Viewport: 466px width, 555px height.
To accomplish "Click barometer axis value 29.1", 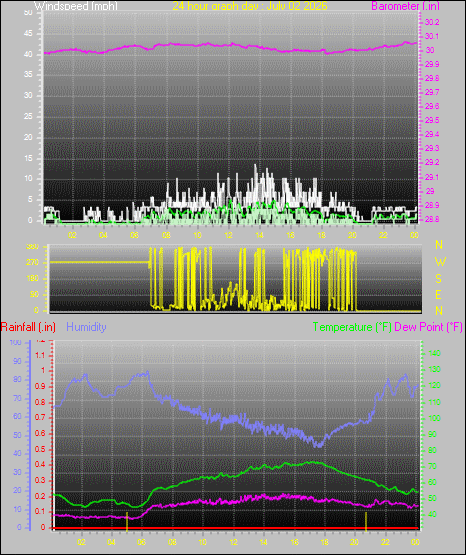I will pyautogui.click(x=432, y=177).
